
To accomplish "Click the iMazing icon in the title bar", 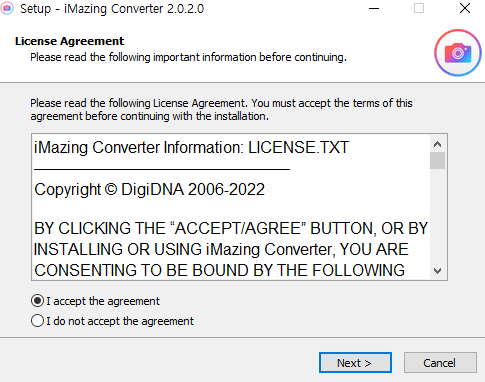I will [7, 8].
